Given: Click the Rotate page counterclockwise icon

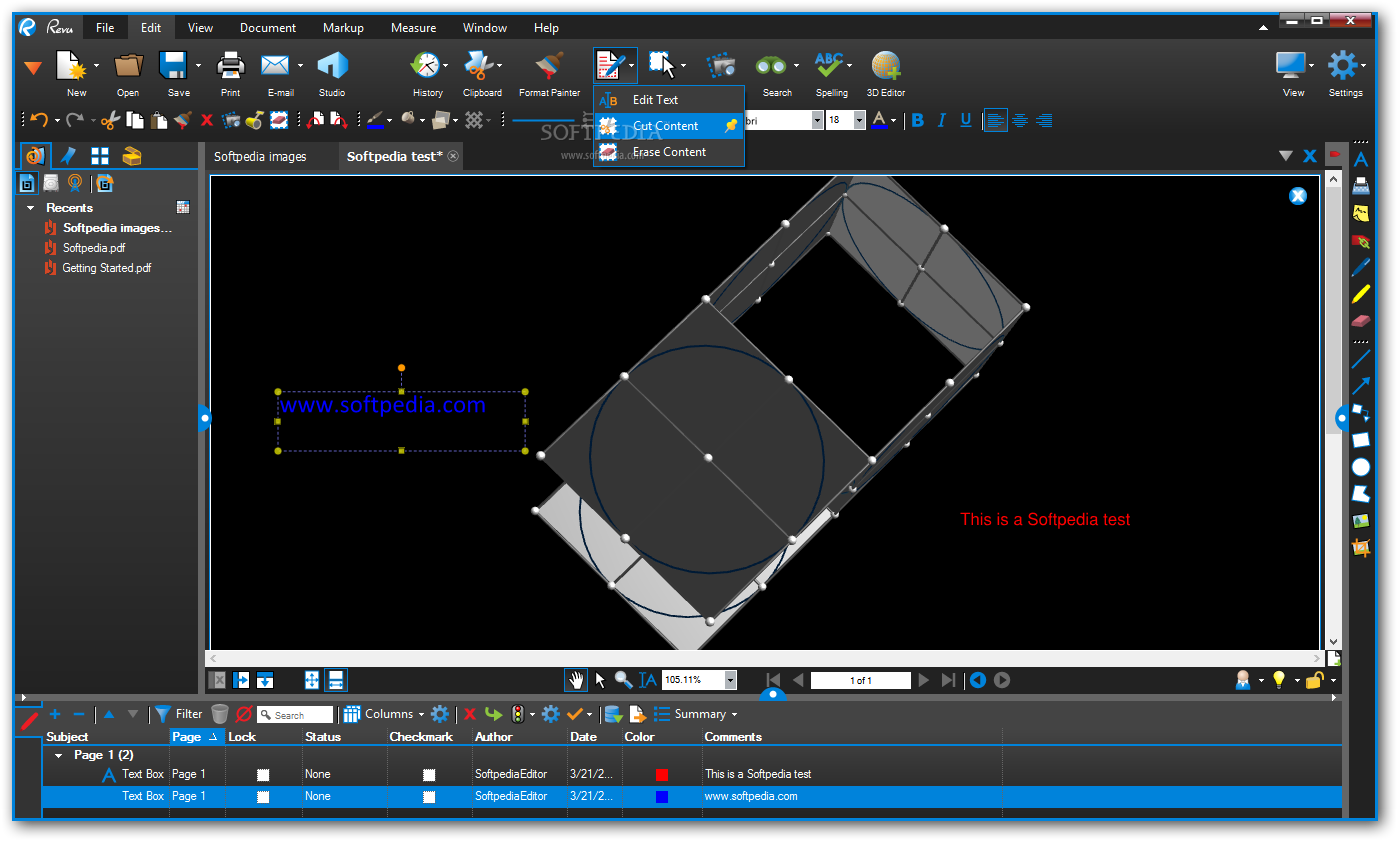Looking at the screenshot, I should 314,120.
